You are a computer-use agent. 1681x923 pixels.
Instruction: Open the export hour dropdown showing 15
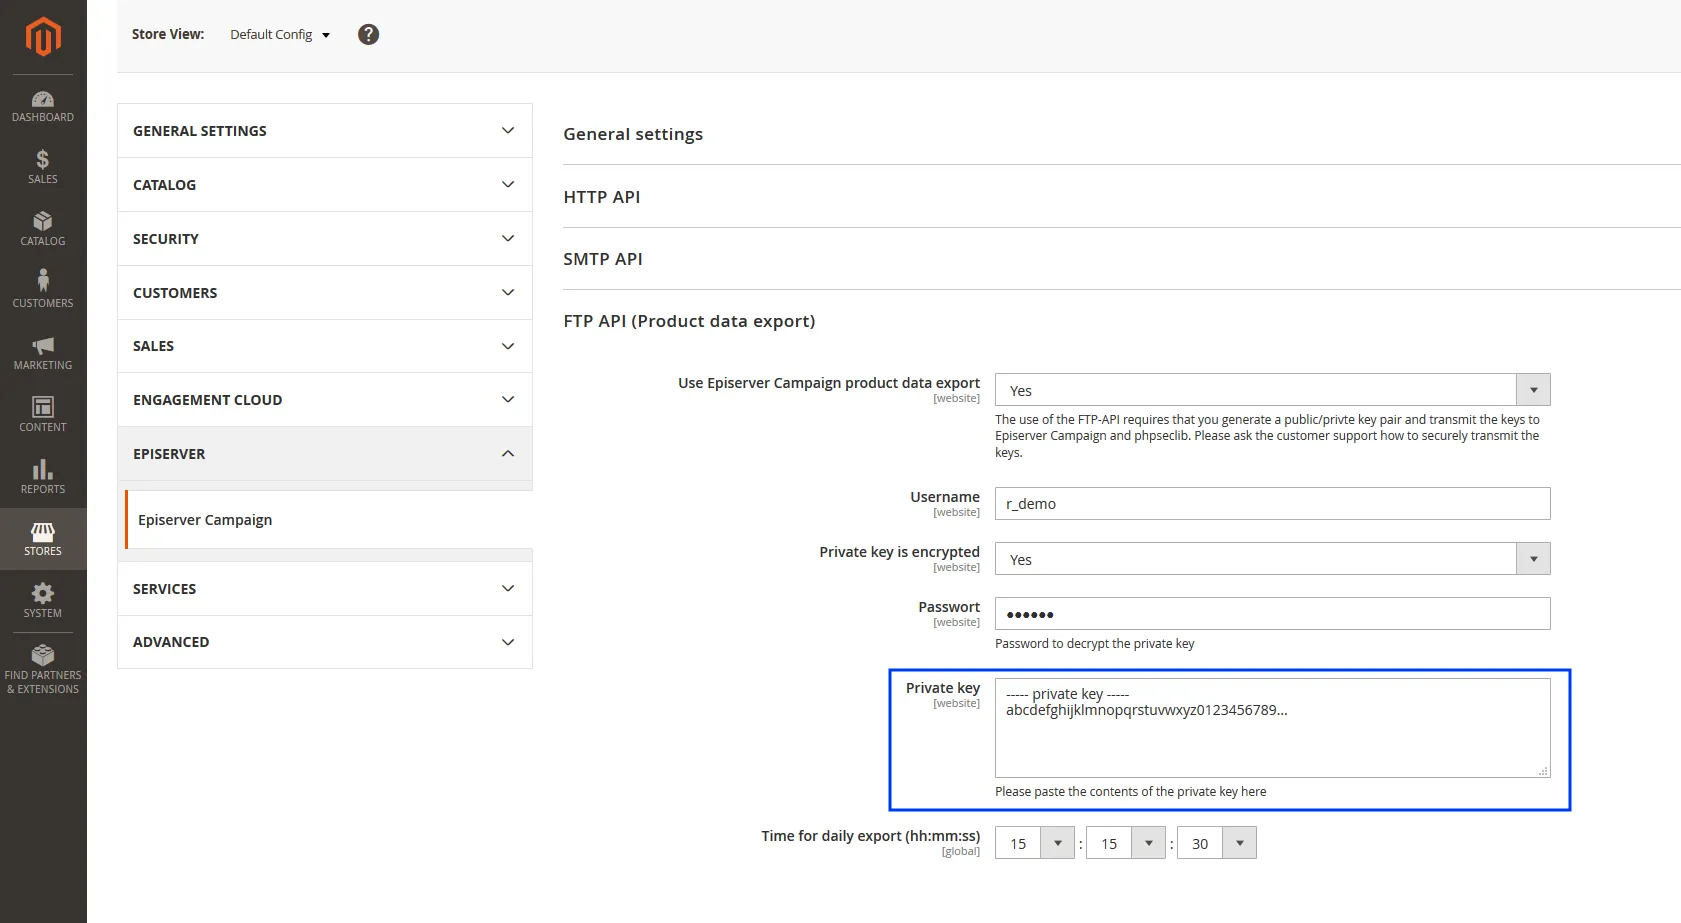(x=1034, y=843)
